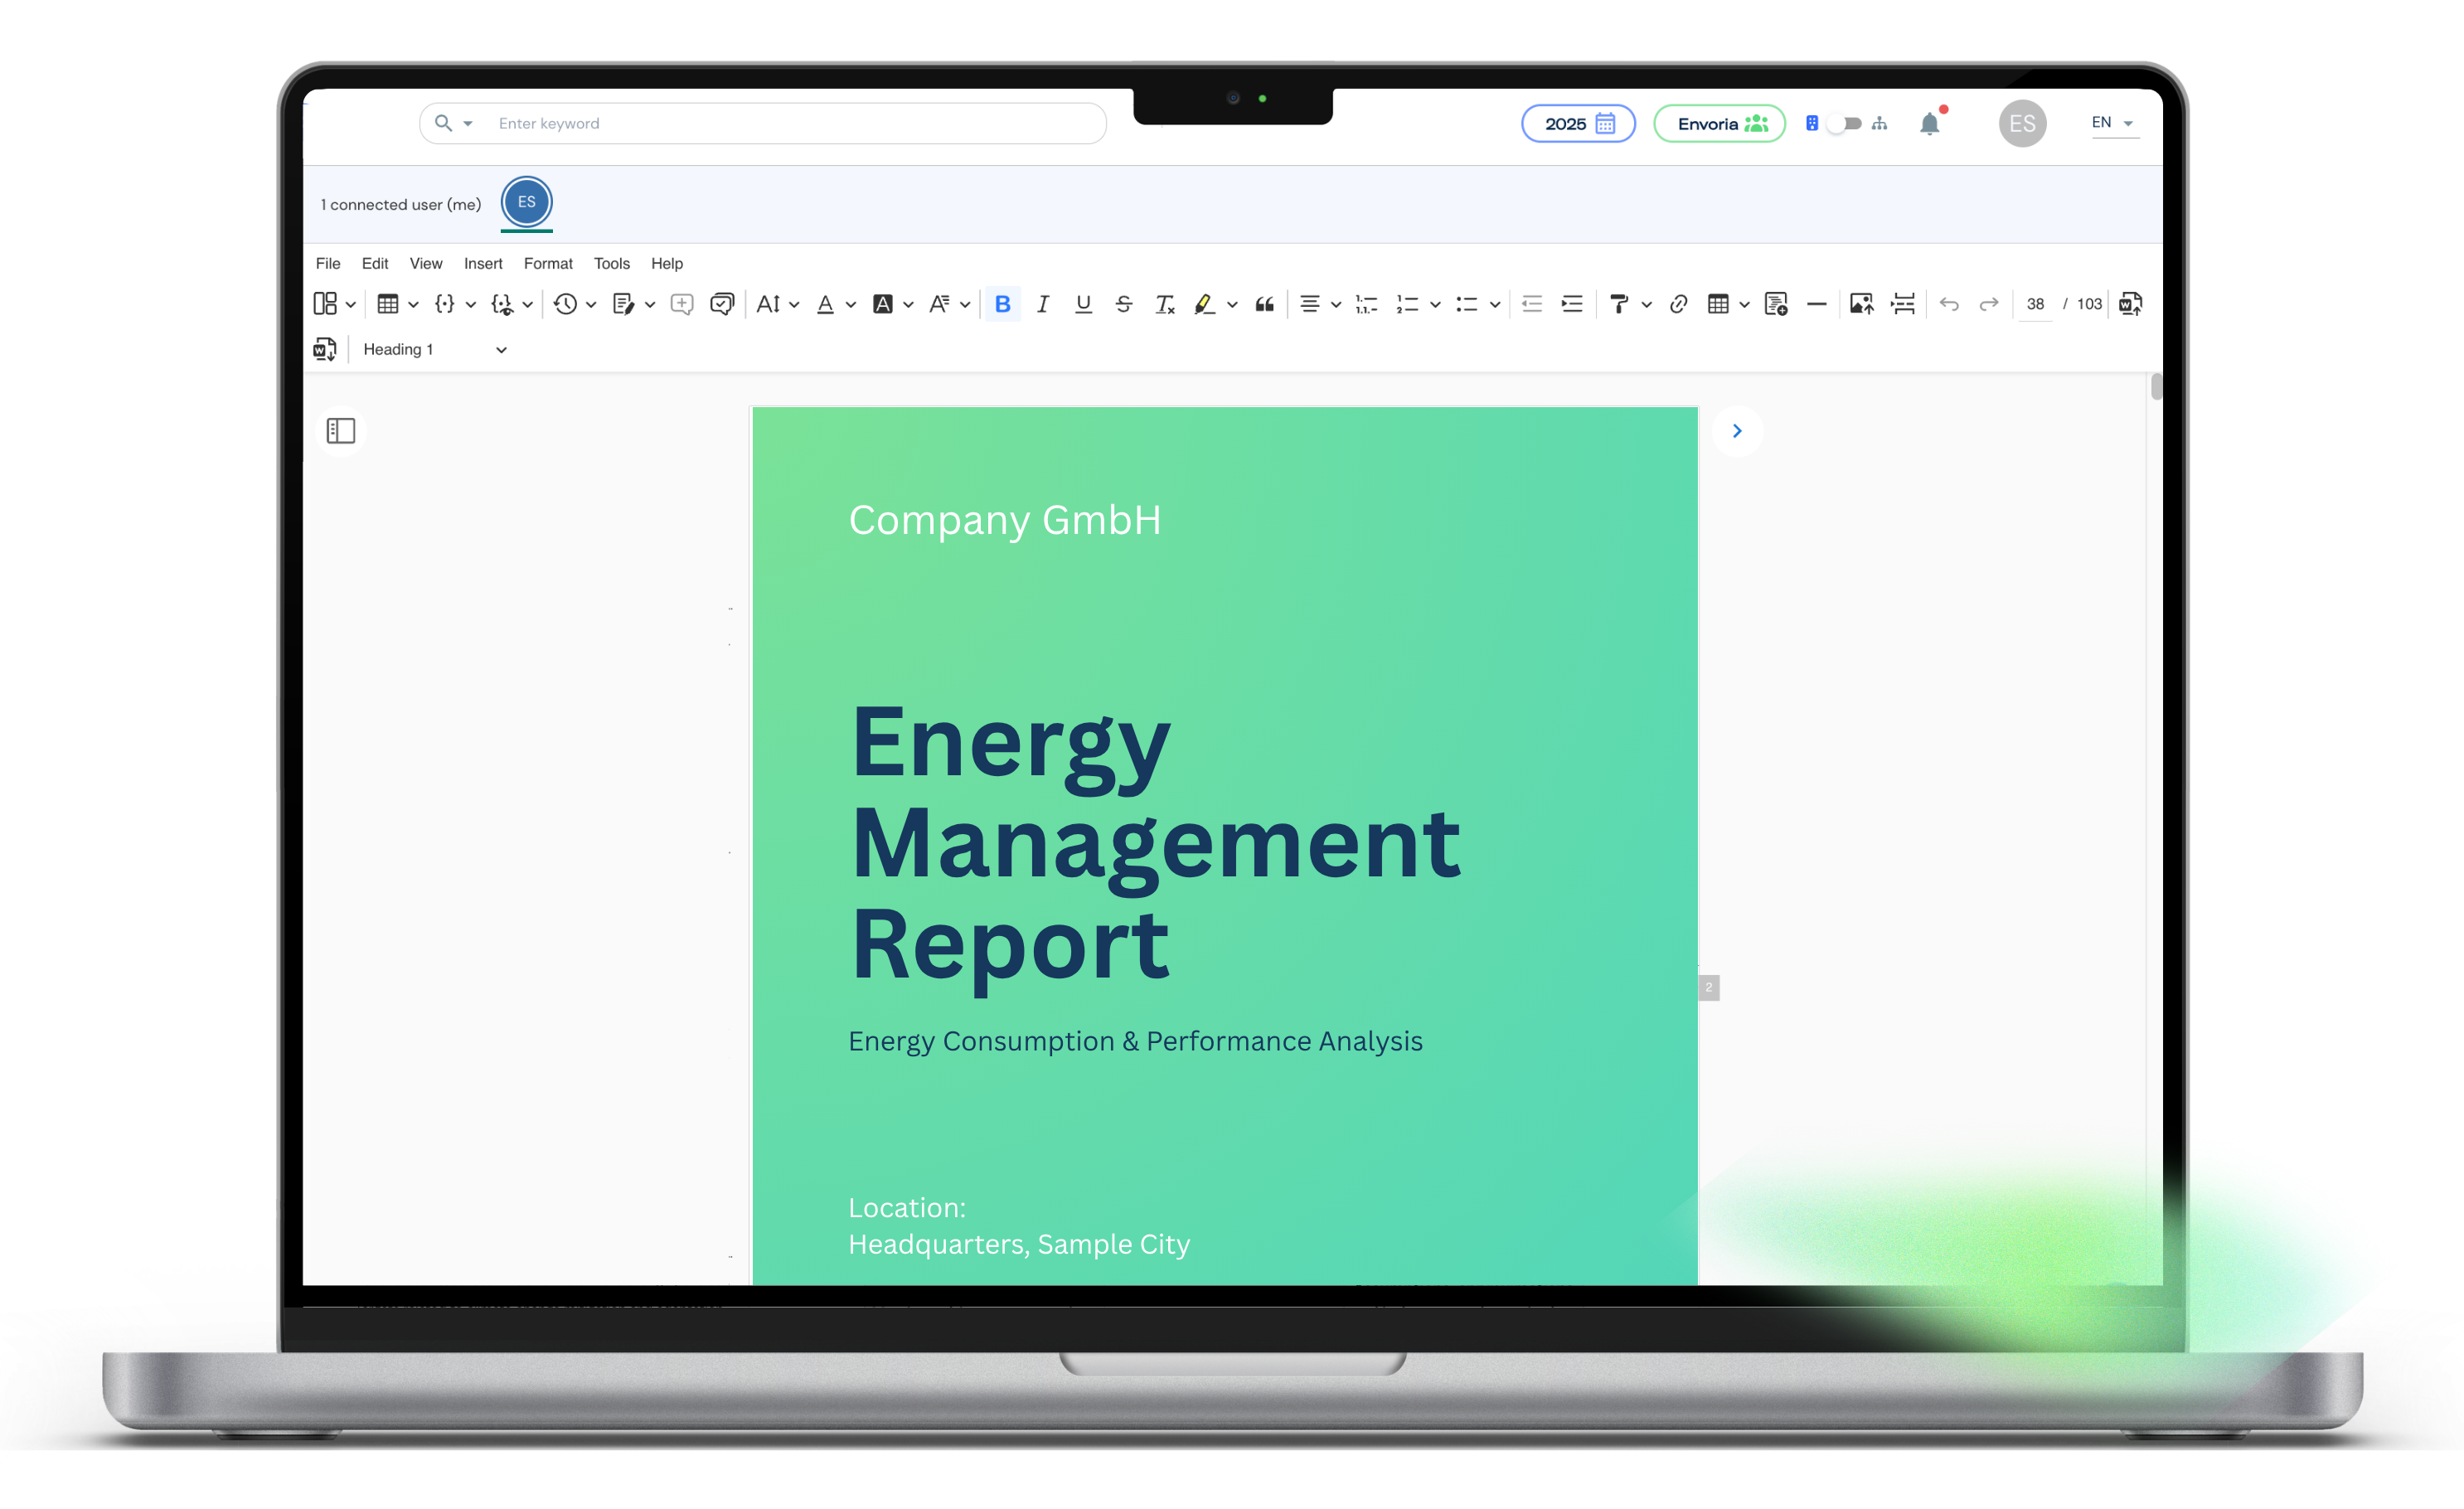Clear text formatting with Tx icon
Screen dimensions: 2464x1509
(x=1164, y=304)
